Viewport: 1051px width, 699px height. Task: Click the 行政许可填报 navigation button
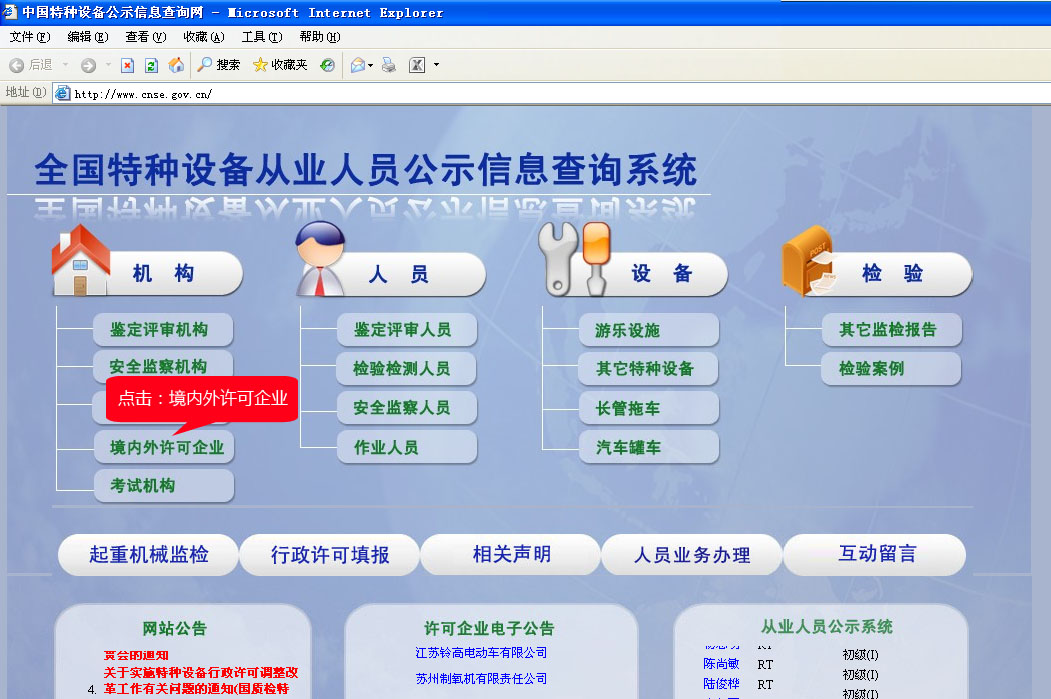pos(330,555)
